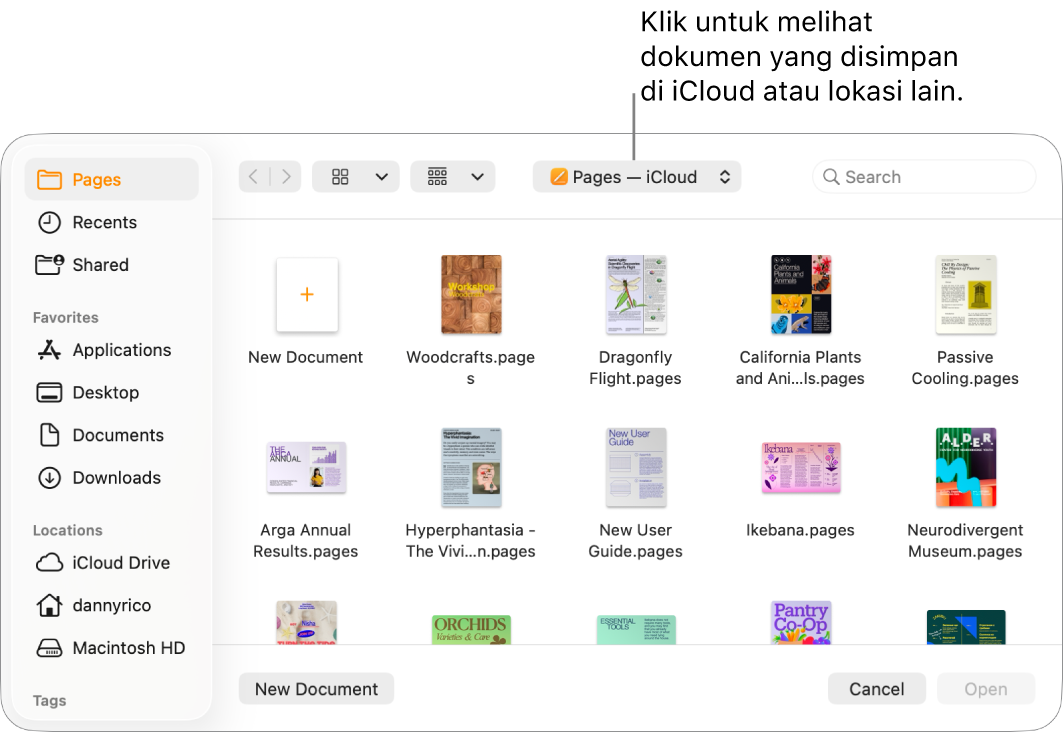Click the back navigation arrow

click(x=252, y=176)
